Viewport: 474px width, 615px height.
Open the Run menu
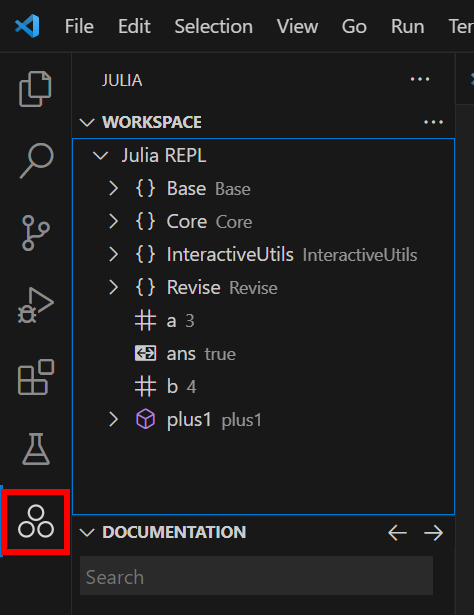pyautogui.click(x=407, y=27)
